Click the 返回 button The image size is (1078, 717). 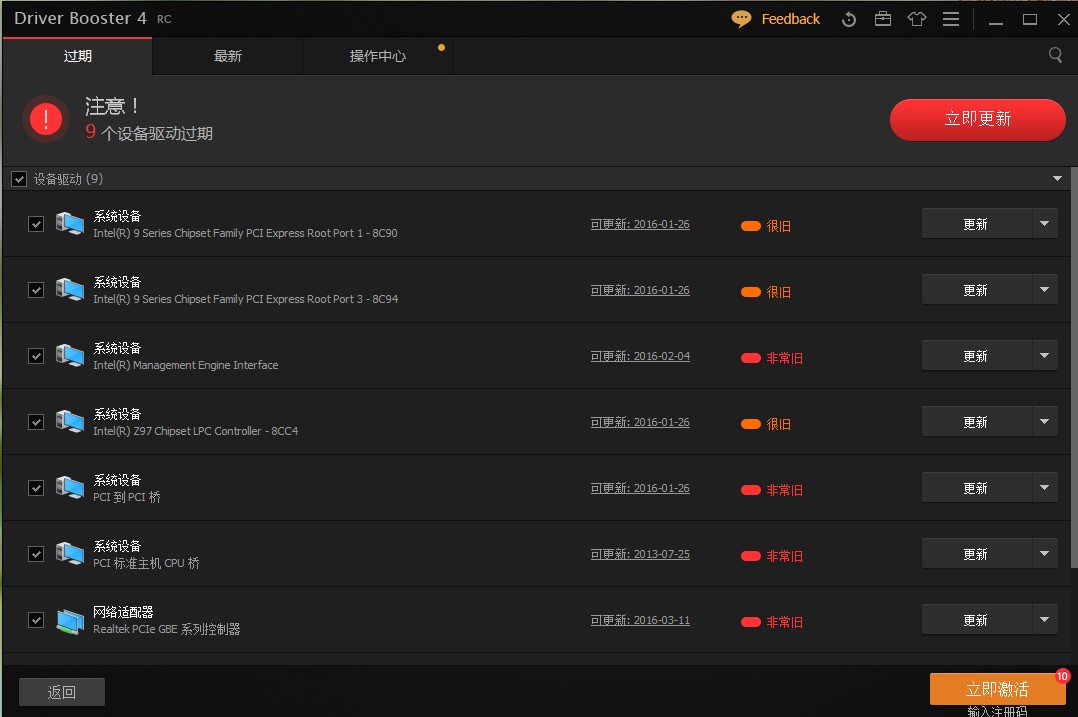tap(62, 692)
